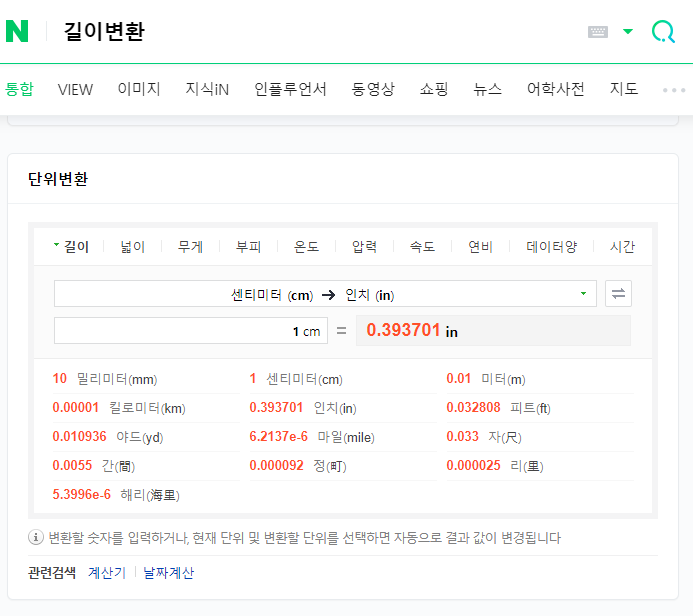Click the value input field showing 1 cm
Screen dimensions: 693x616
pos(190,331)
